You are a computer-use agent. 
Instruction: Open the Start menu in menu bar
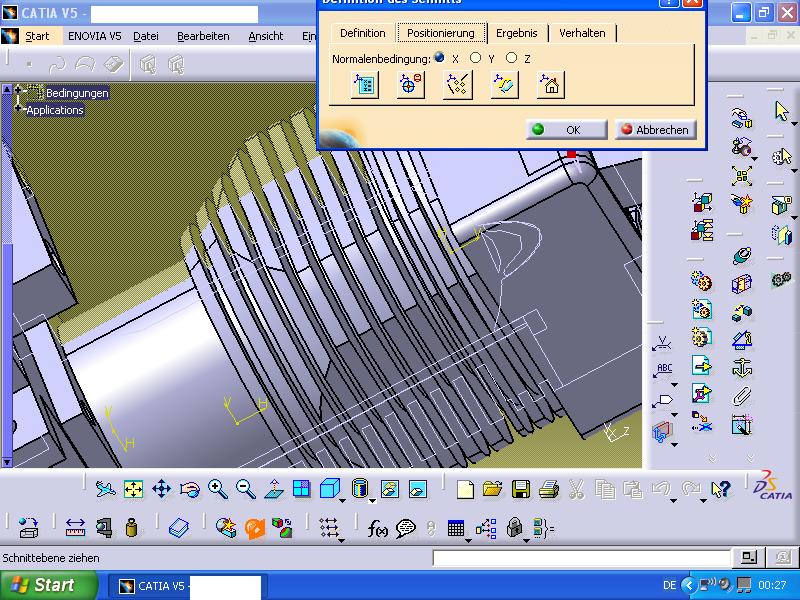(37, 36)
